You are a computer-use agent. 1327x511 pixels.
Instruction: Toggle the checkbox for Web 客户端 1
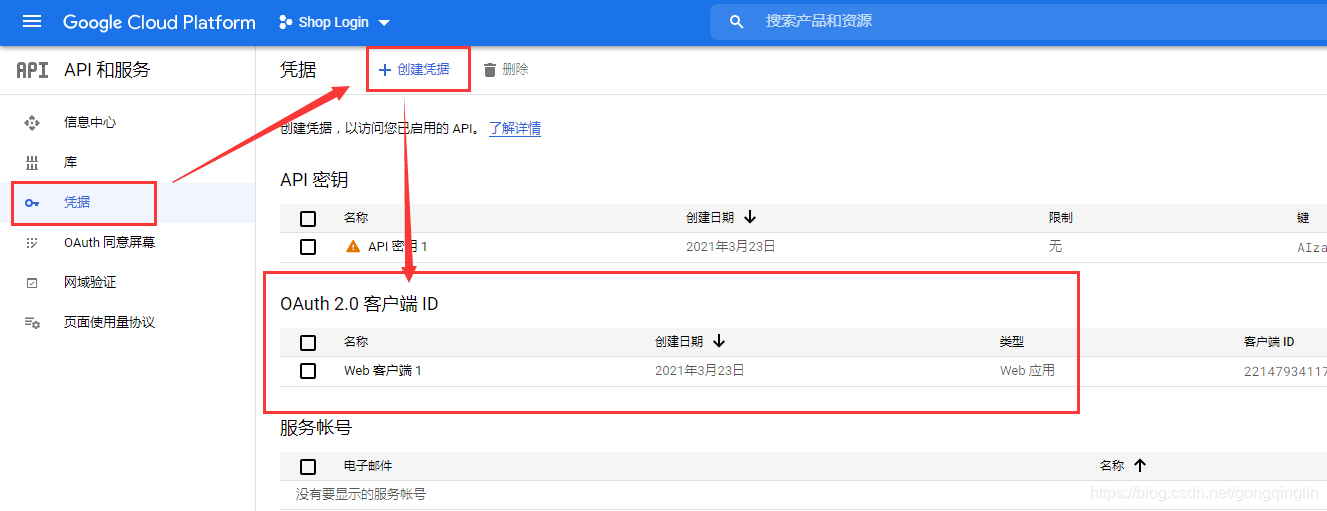tap(308, 371)
